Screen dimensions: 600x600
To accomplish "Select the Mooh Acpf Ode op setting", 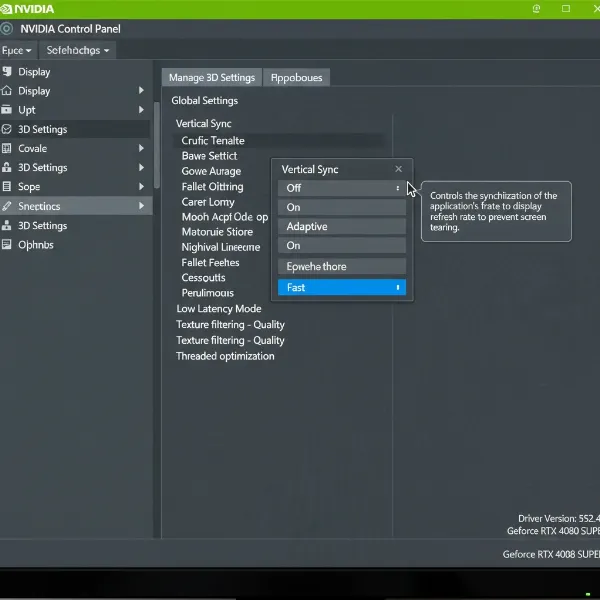I will [225, 217].
